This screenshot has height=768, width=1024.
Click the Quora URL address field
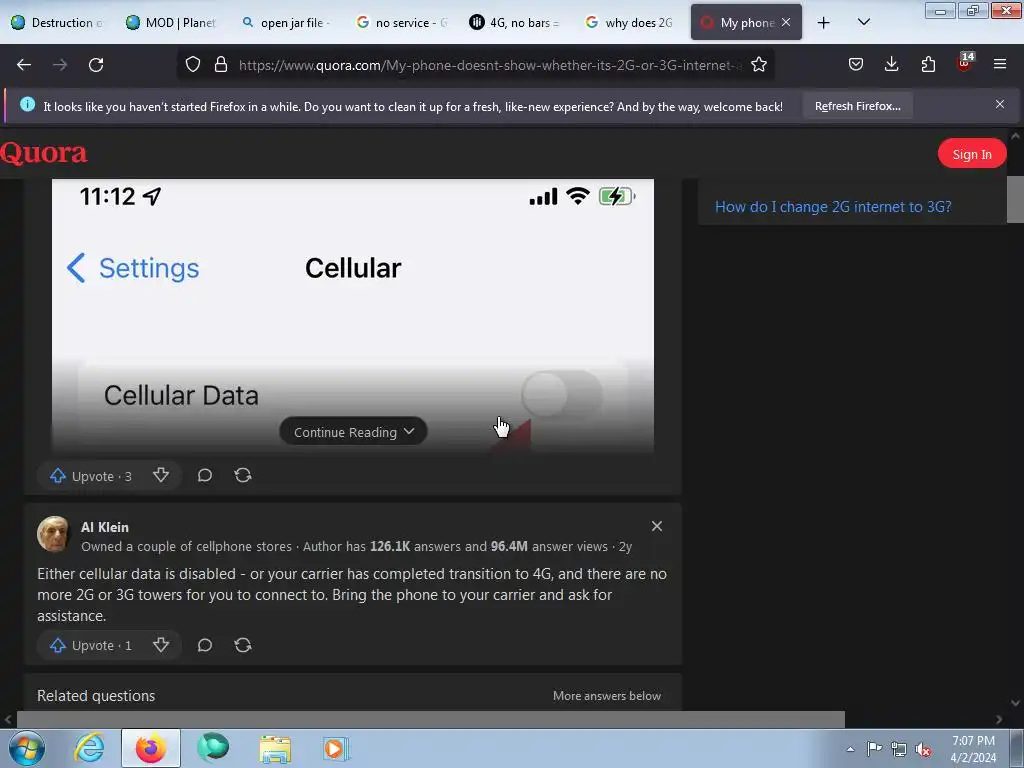pyautogui.click(x=490, y=65)
